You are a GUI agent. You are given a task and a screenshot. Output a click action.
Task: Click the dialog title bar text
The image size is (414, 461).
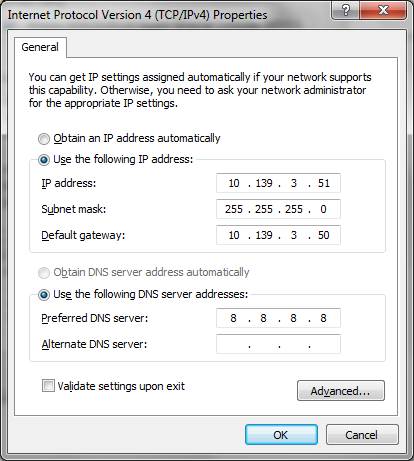point(137,15)
